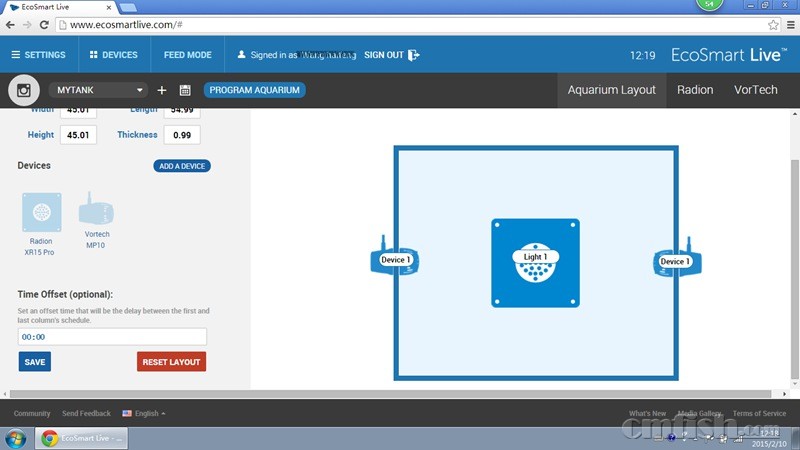Switch to the VorTech tab
The height and width of the screenshot is (450, 800).
(755, 90)
